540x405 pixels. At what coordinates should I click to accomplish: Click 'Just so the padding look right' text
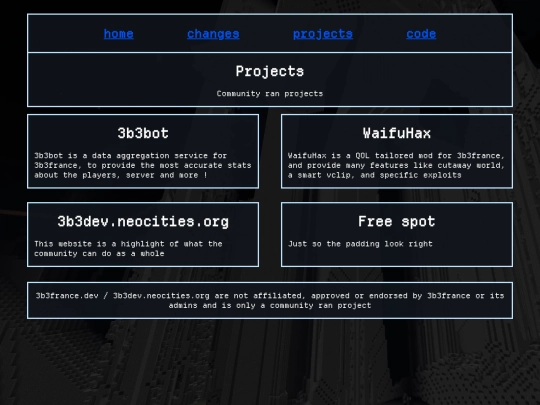tap(360, 244)
